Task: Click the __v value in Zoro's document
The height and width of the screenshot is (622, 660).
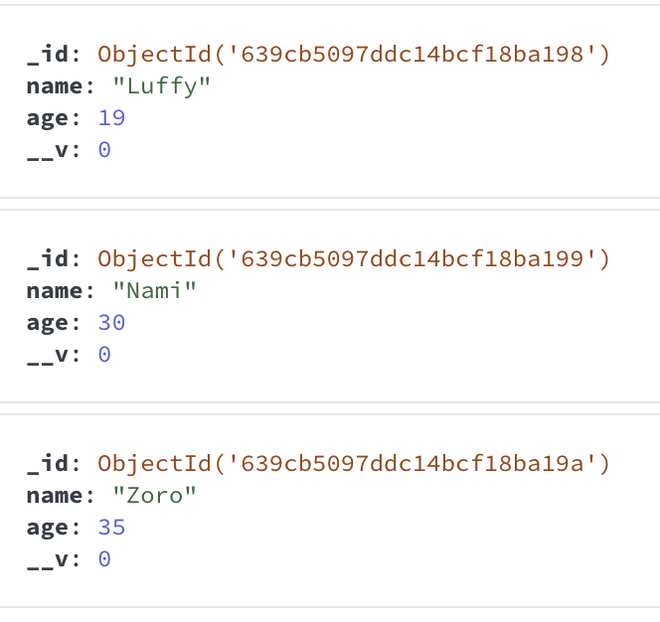Action: click(104, 559)
